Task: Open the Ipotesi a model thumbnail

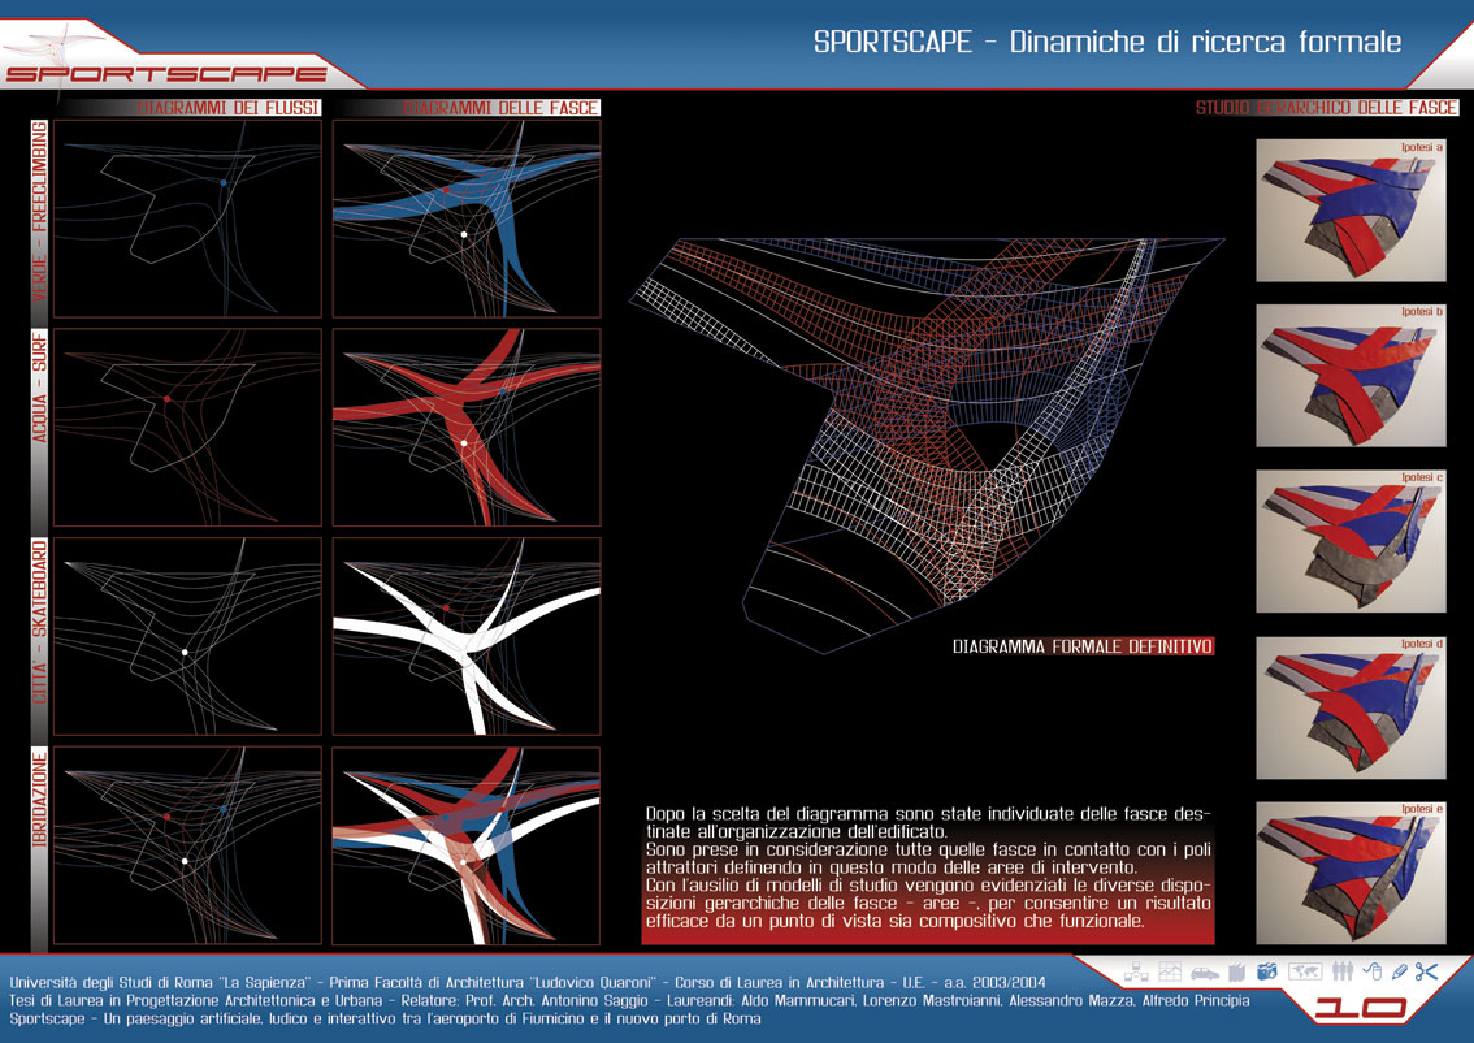Action: 1351,211
